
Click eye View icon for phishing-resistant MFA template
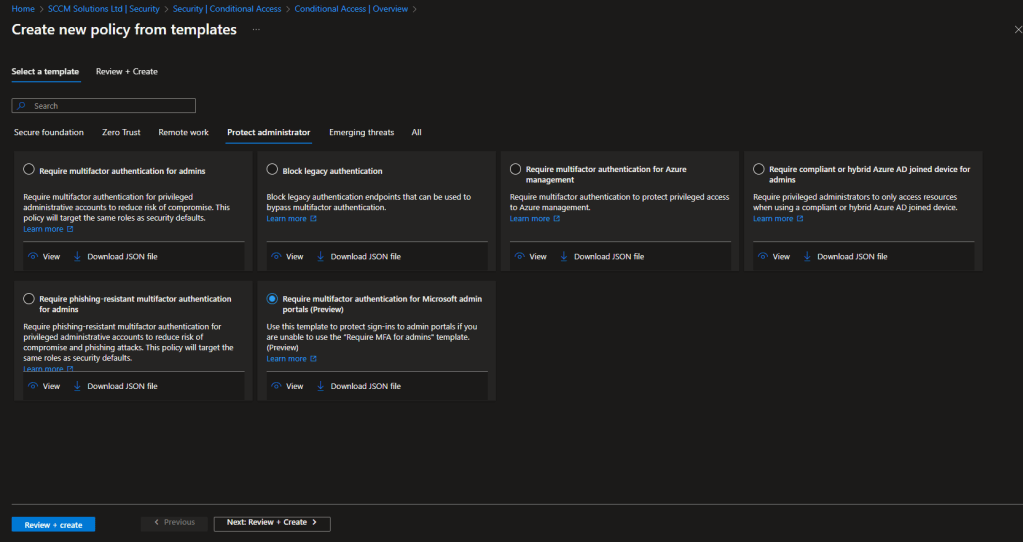tap(33, 386)
